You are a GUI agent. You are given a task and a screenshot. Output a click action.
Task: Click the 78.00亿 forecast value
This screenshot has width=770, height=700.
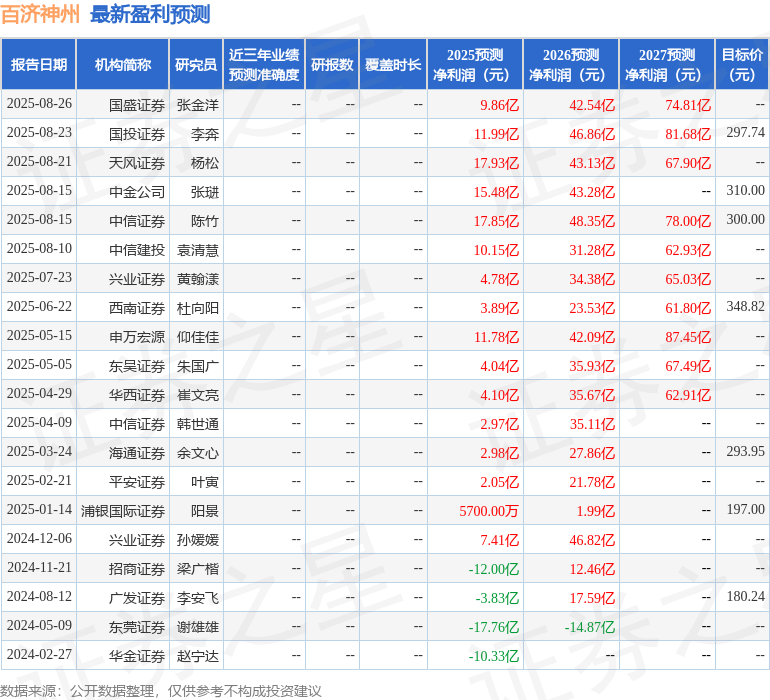tap(688, 221)
